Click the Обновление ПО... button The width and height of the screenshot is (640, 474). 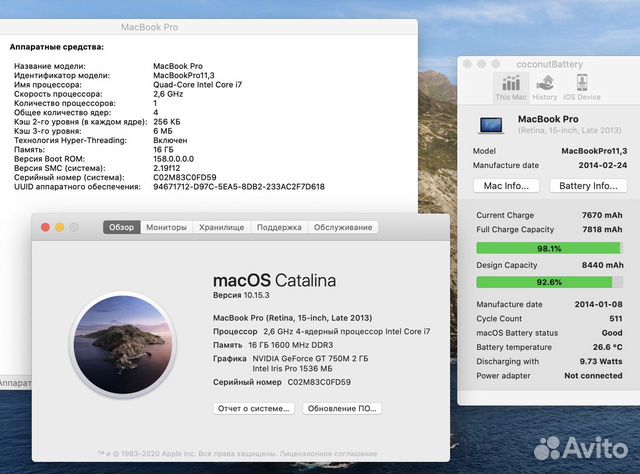click(342, 408)
